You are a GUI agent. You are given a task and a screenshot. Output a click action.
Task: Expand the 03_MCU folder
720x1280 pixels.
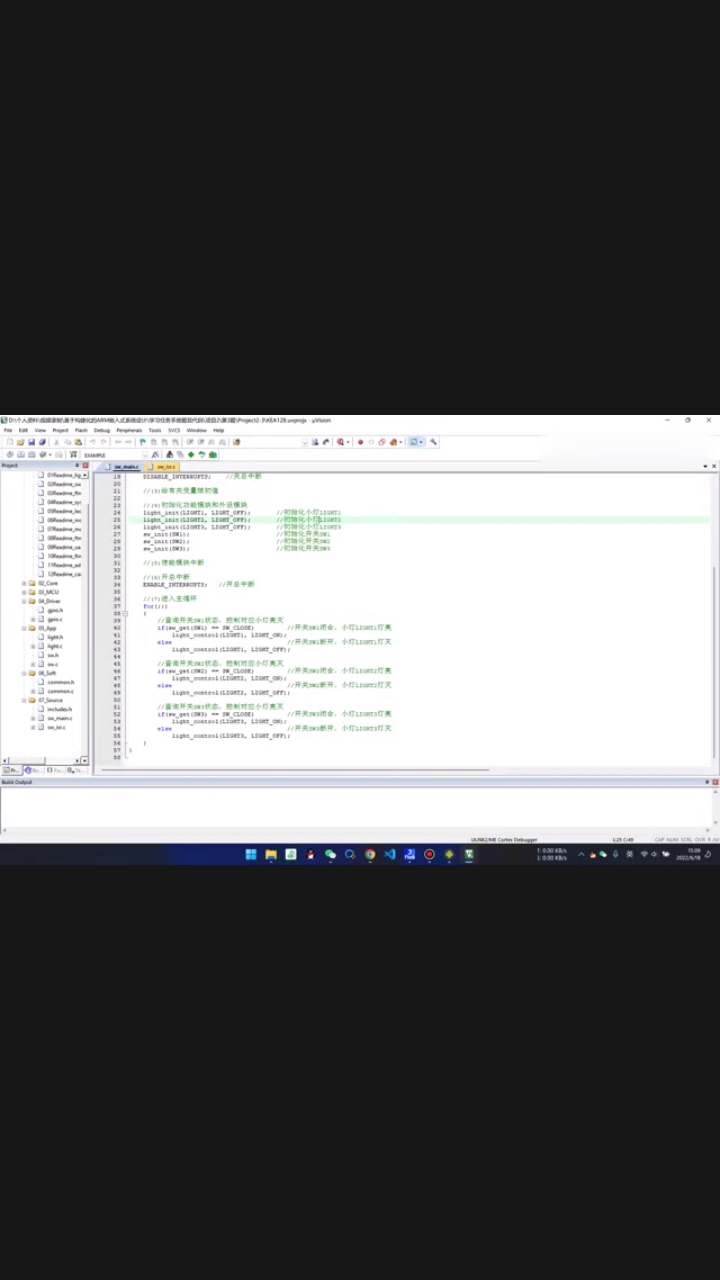24,592
